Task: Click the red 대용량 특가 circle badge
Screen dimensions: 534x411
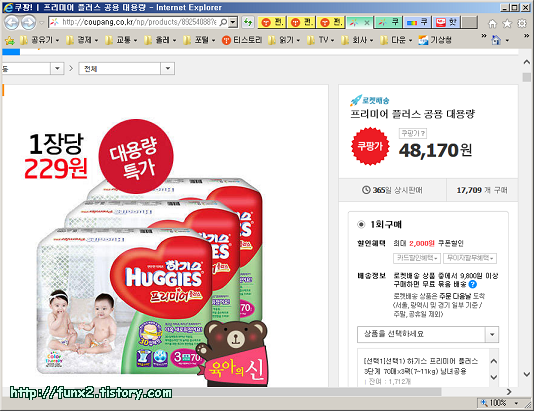Action: click(136, 156)
